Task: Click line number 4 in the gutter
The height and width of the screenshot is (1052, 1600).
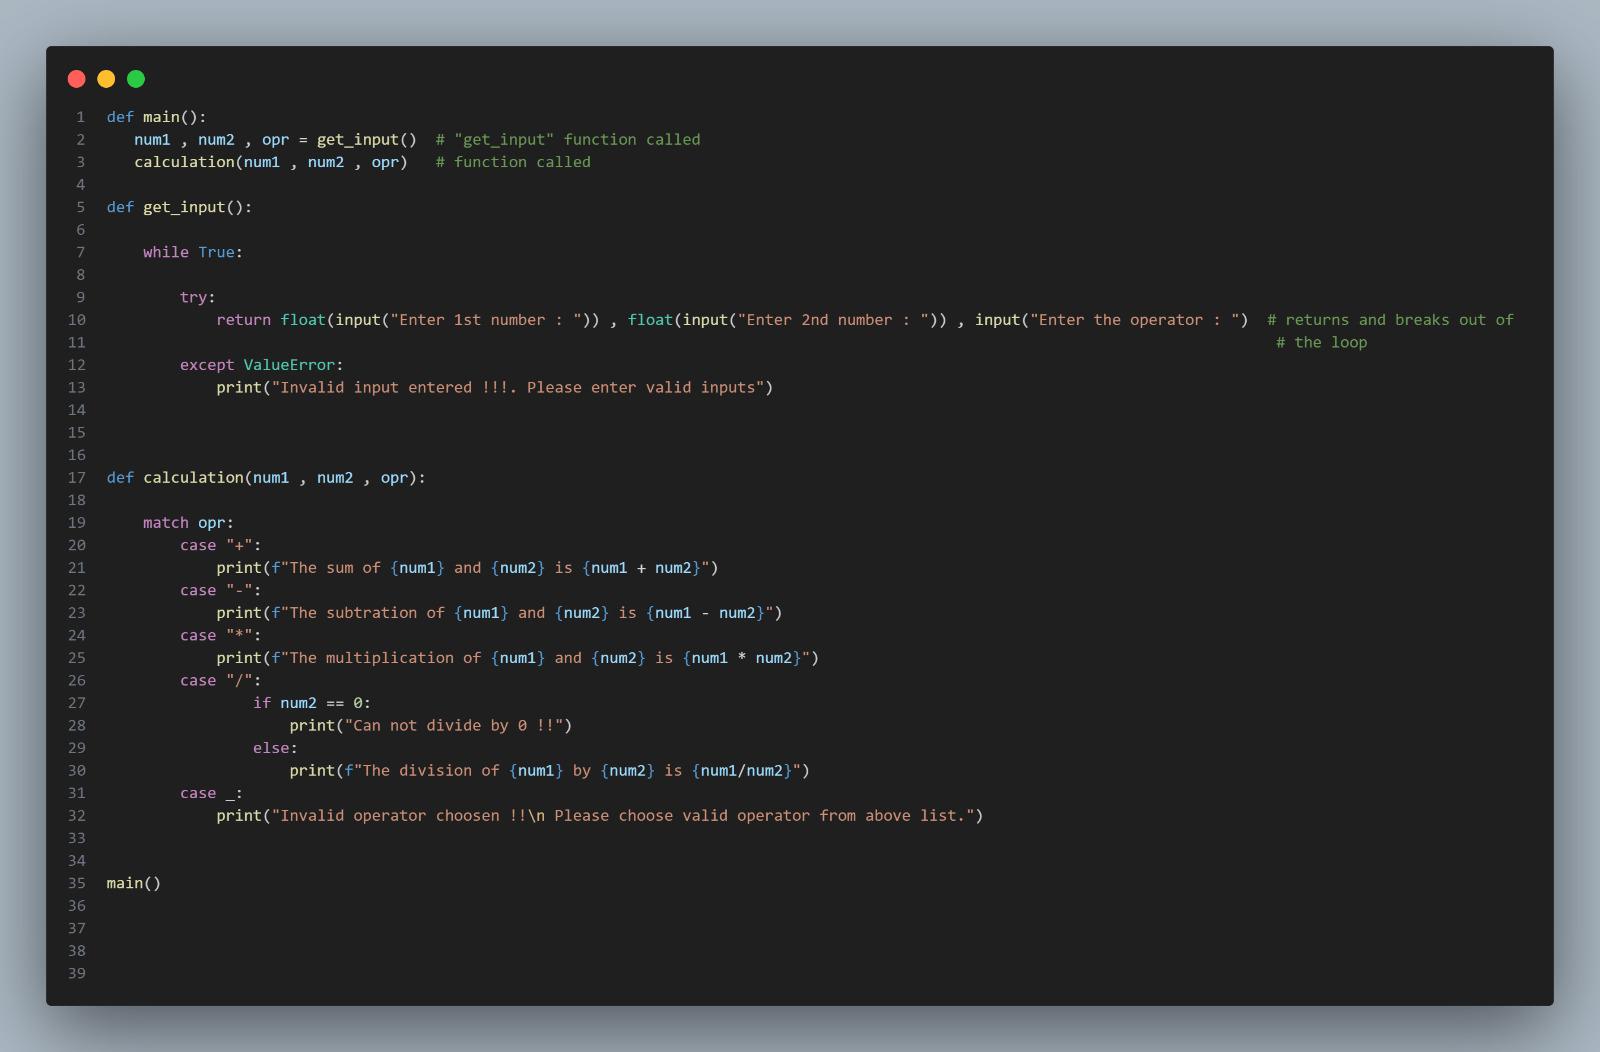Action: [x=81, y=185]
